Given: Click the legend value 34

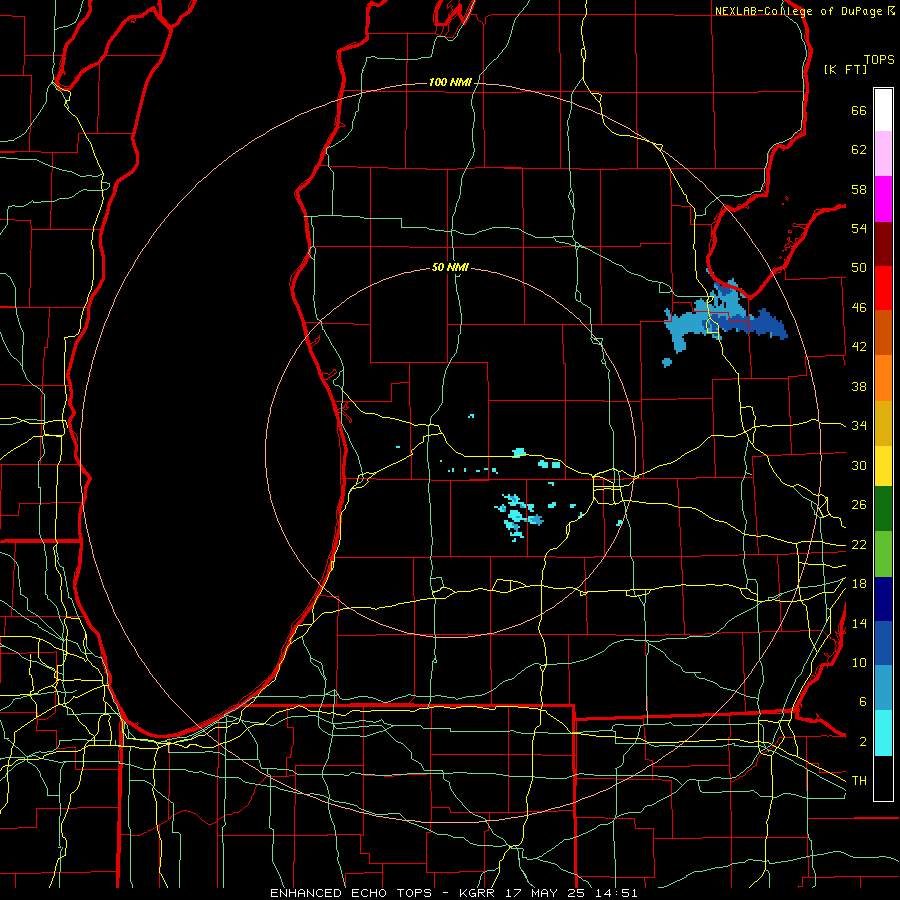Looking at the screenshot, I should 859,426.
